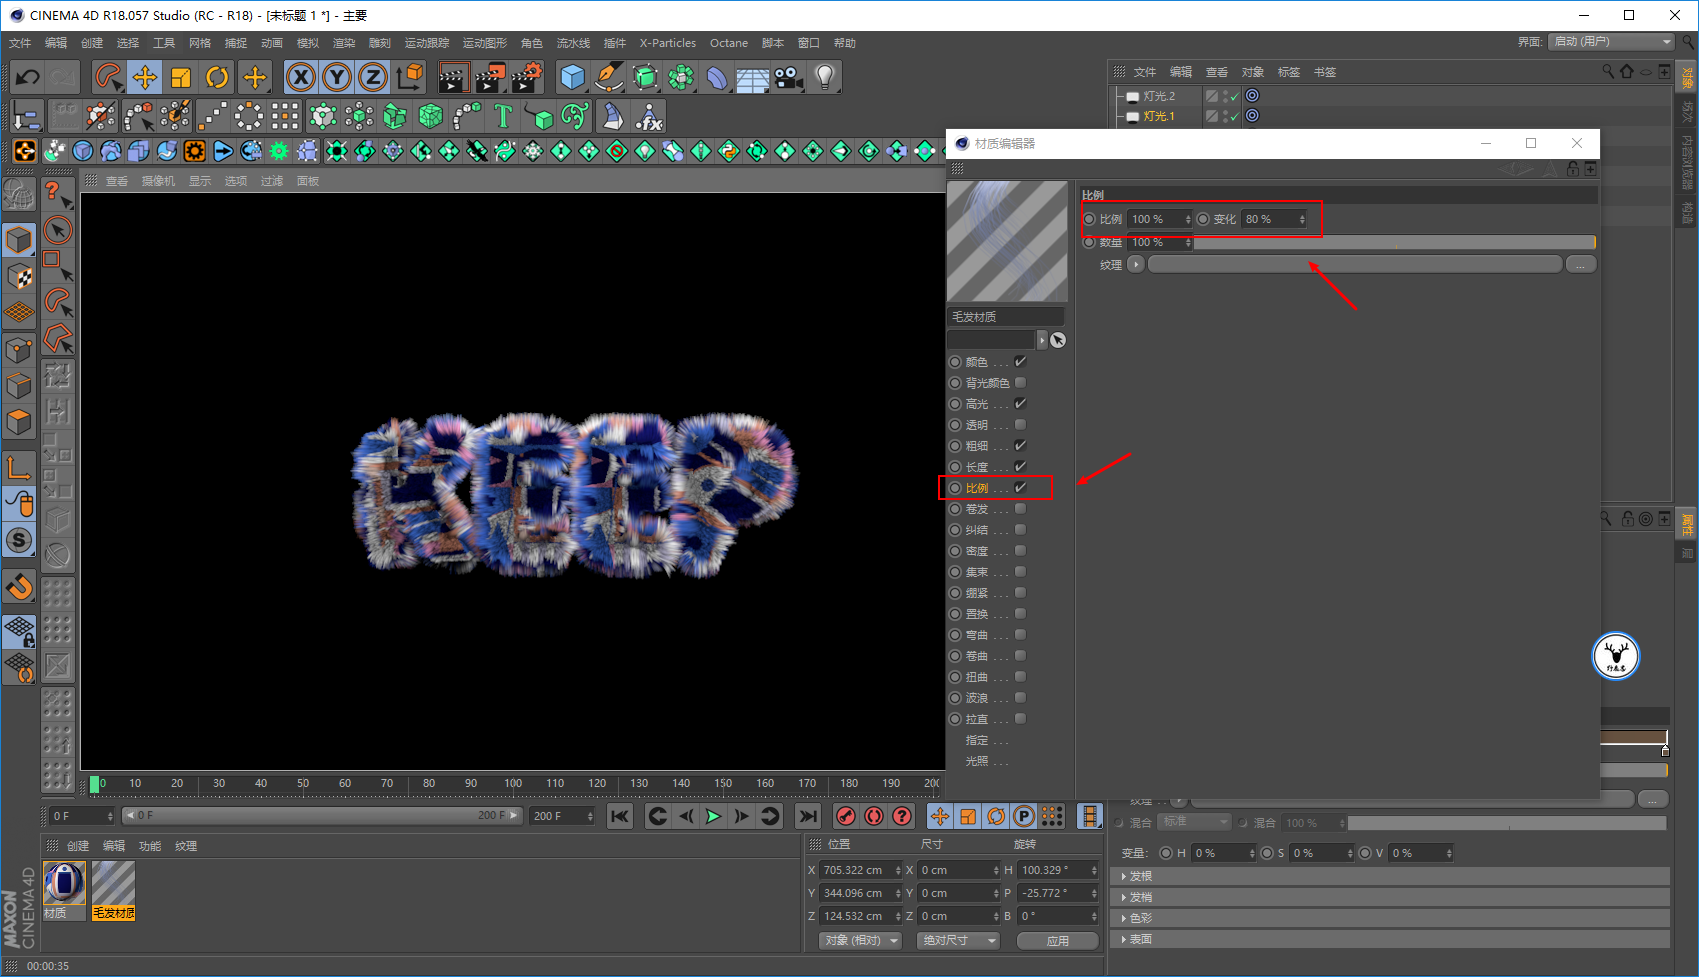This screenshot has width=1699, height=977.
Task: Open the Octane menu
Action: click(x=728, y=43)
